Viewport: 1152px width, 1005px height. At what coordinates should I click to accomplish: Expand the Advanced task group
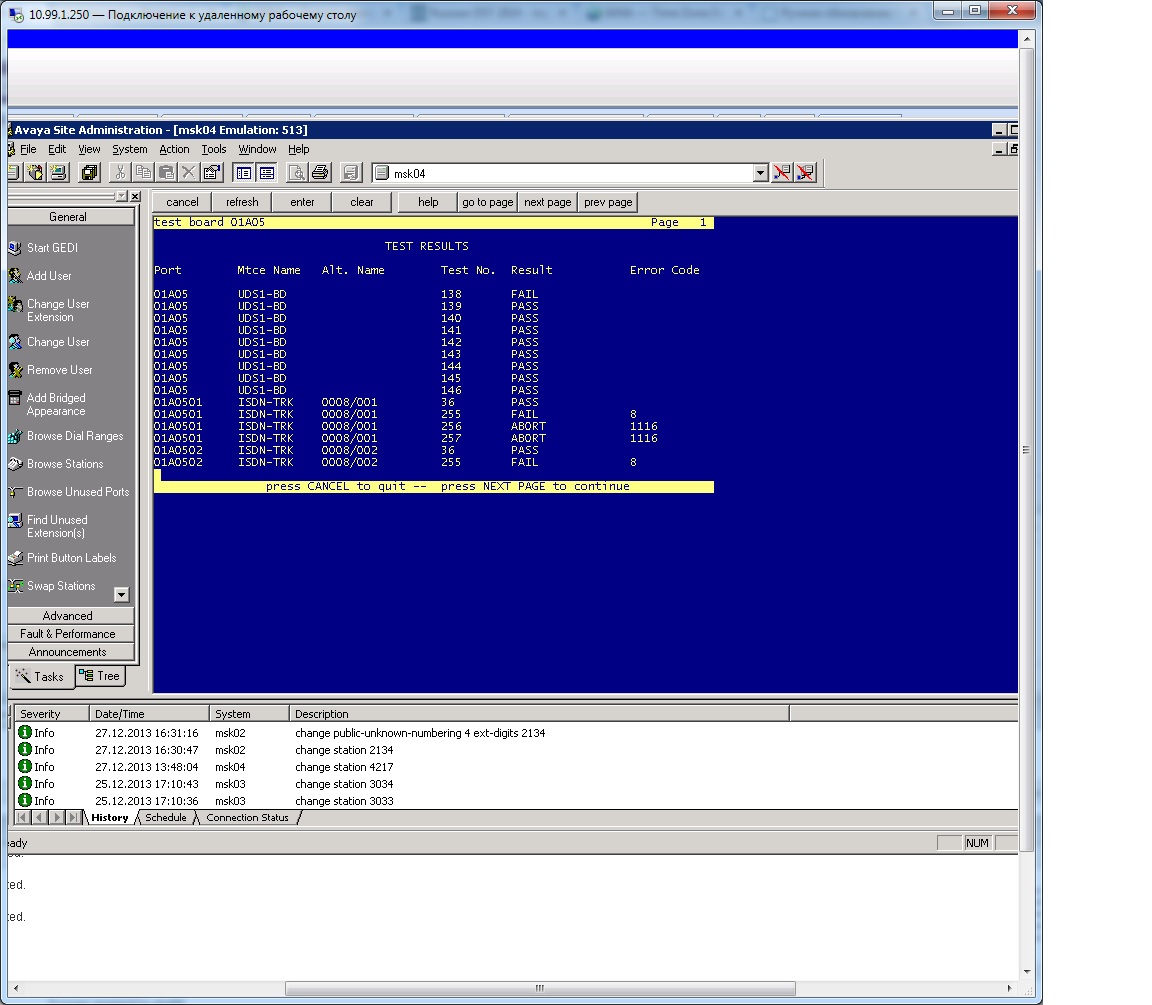click(71, 616)
